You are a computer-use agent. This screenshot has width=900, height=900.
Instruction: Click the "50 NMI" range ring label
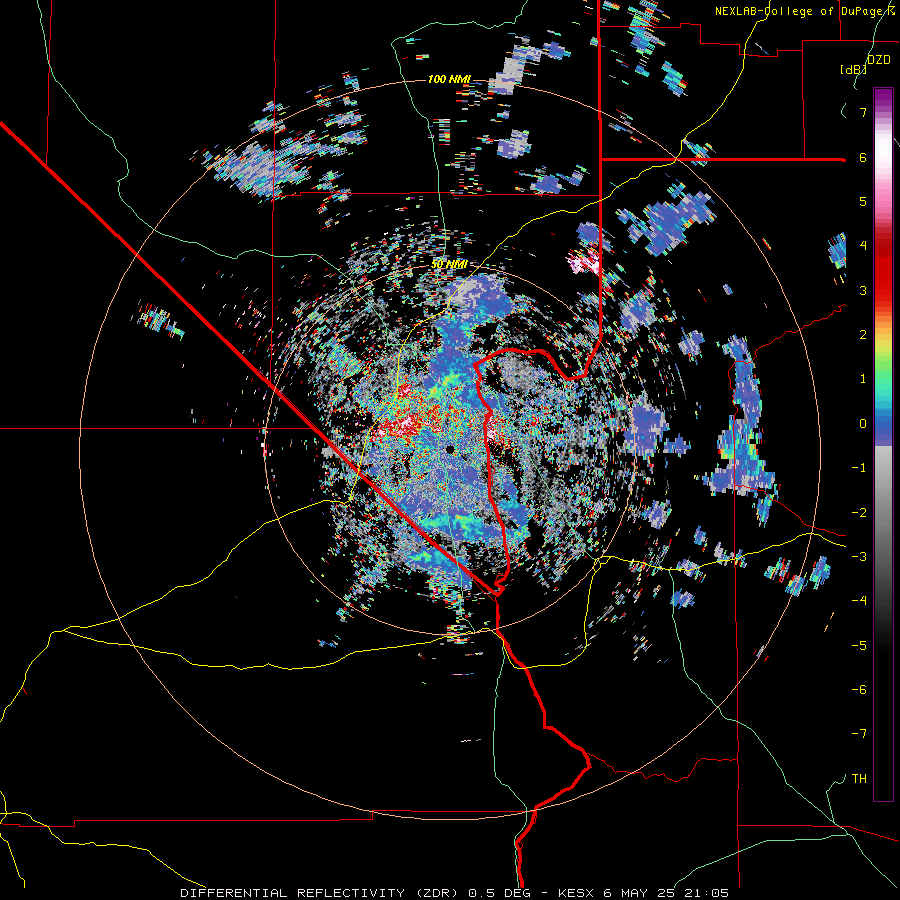point(449,264)
